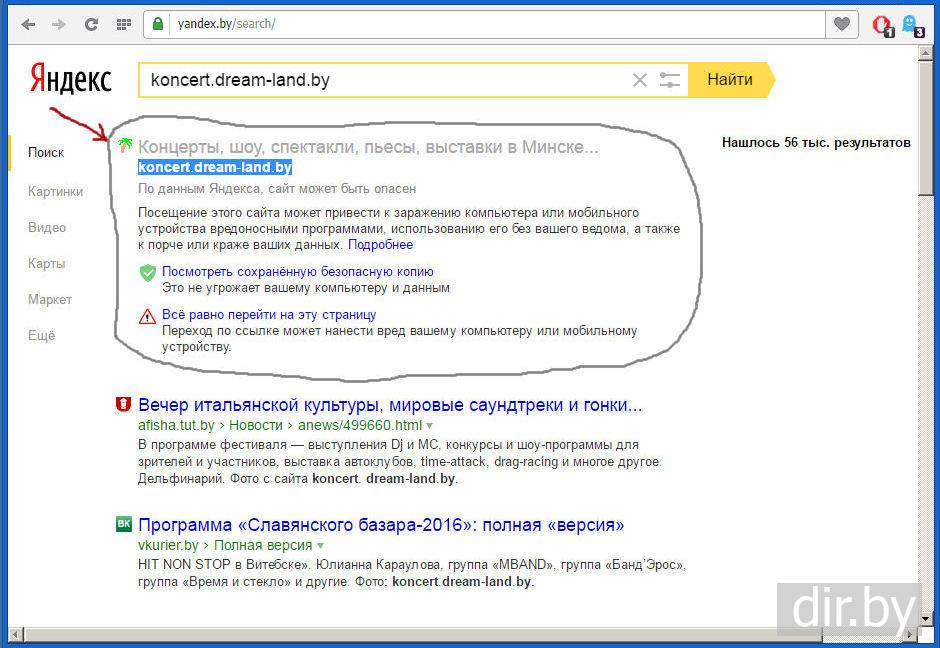Open the Карты section
The image size is (940, 648).
click(47, 263)
